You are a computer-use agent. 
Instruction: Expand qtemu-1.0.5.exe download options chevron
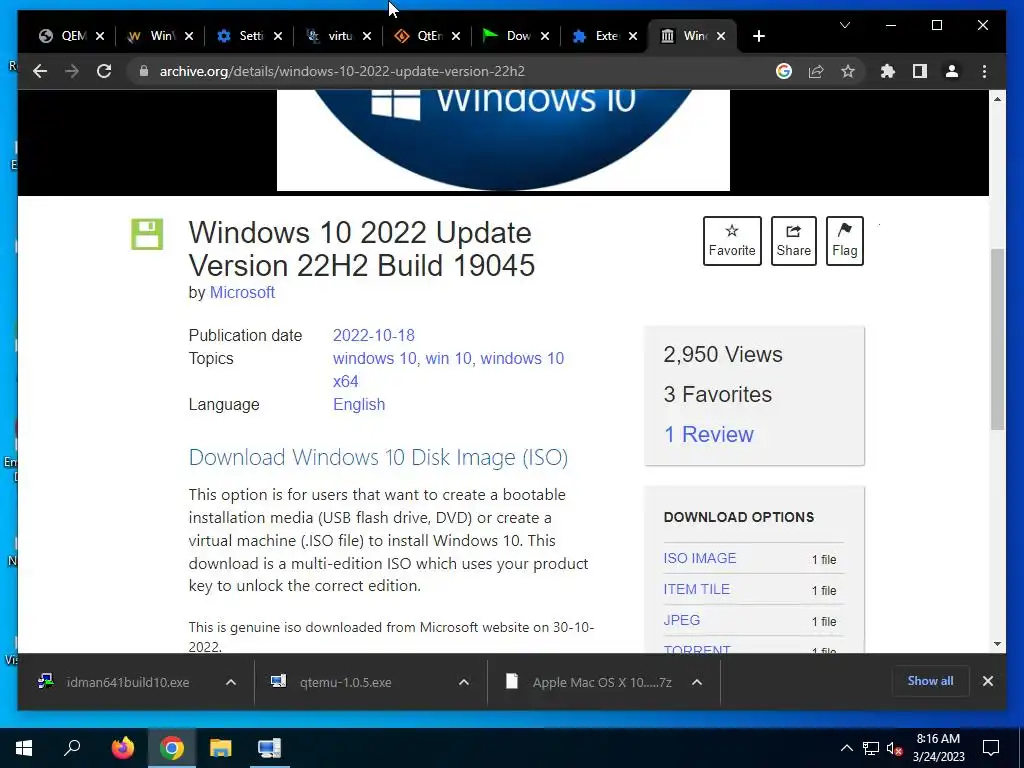pos(464,682)
